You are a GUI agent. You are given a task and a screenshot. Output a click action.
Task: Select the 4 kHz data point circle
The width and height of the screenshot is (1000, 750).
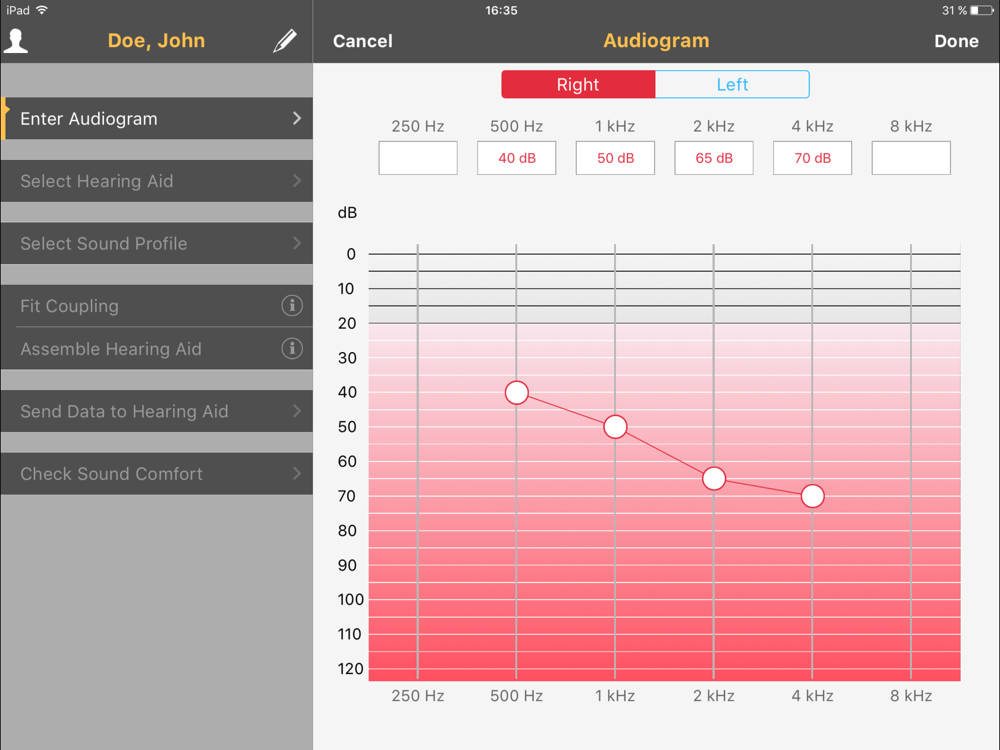(x=812, y=496)
